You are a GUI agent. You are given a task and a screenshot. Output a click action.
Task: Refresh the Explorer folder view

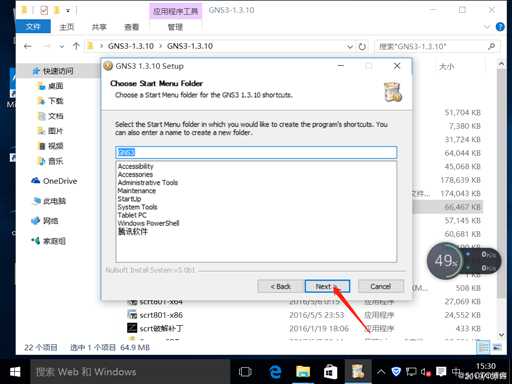[x=362, y=47]
